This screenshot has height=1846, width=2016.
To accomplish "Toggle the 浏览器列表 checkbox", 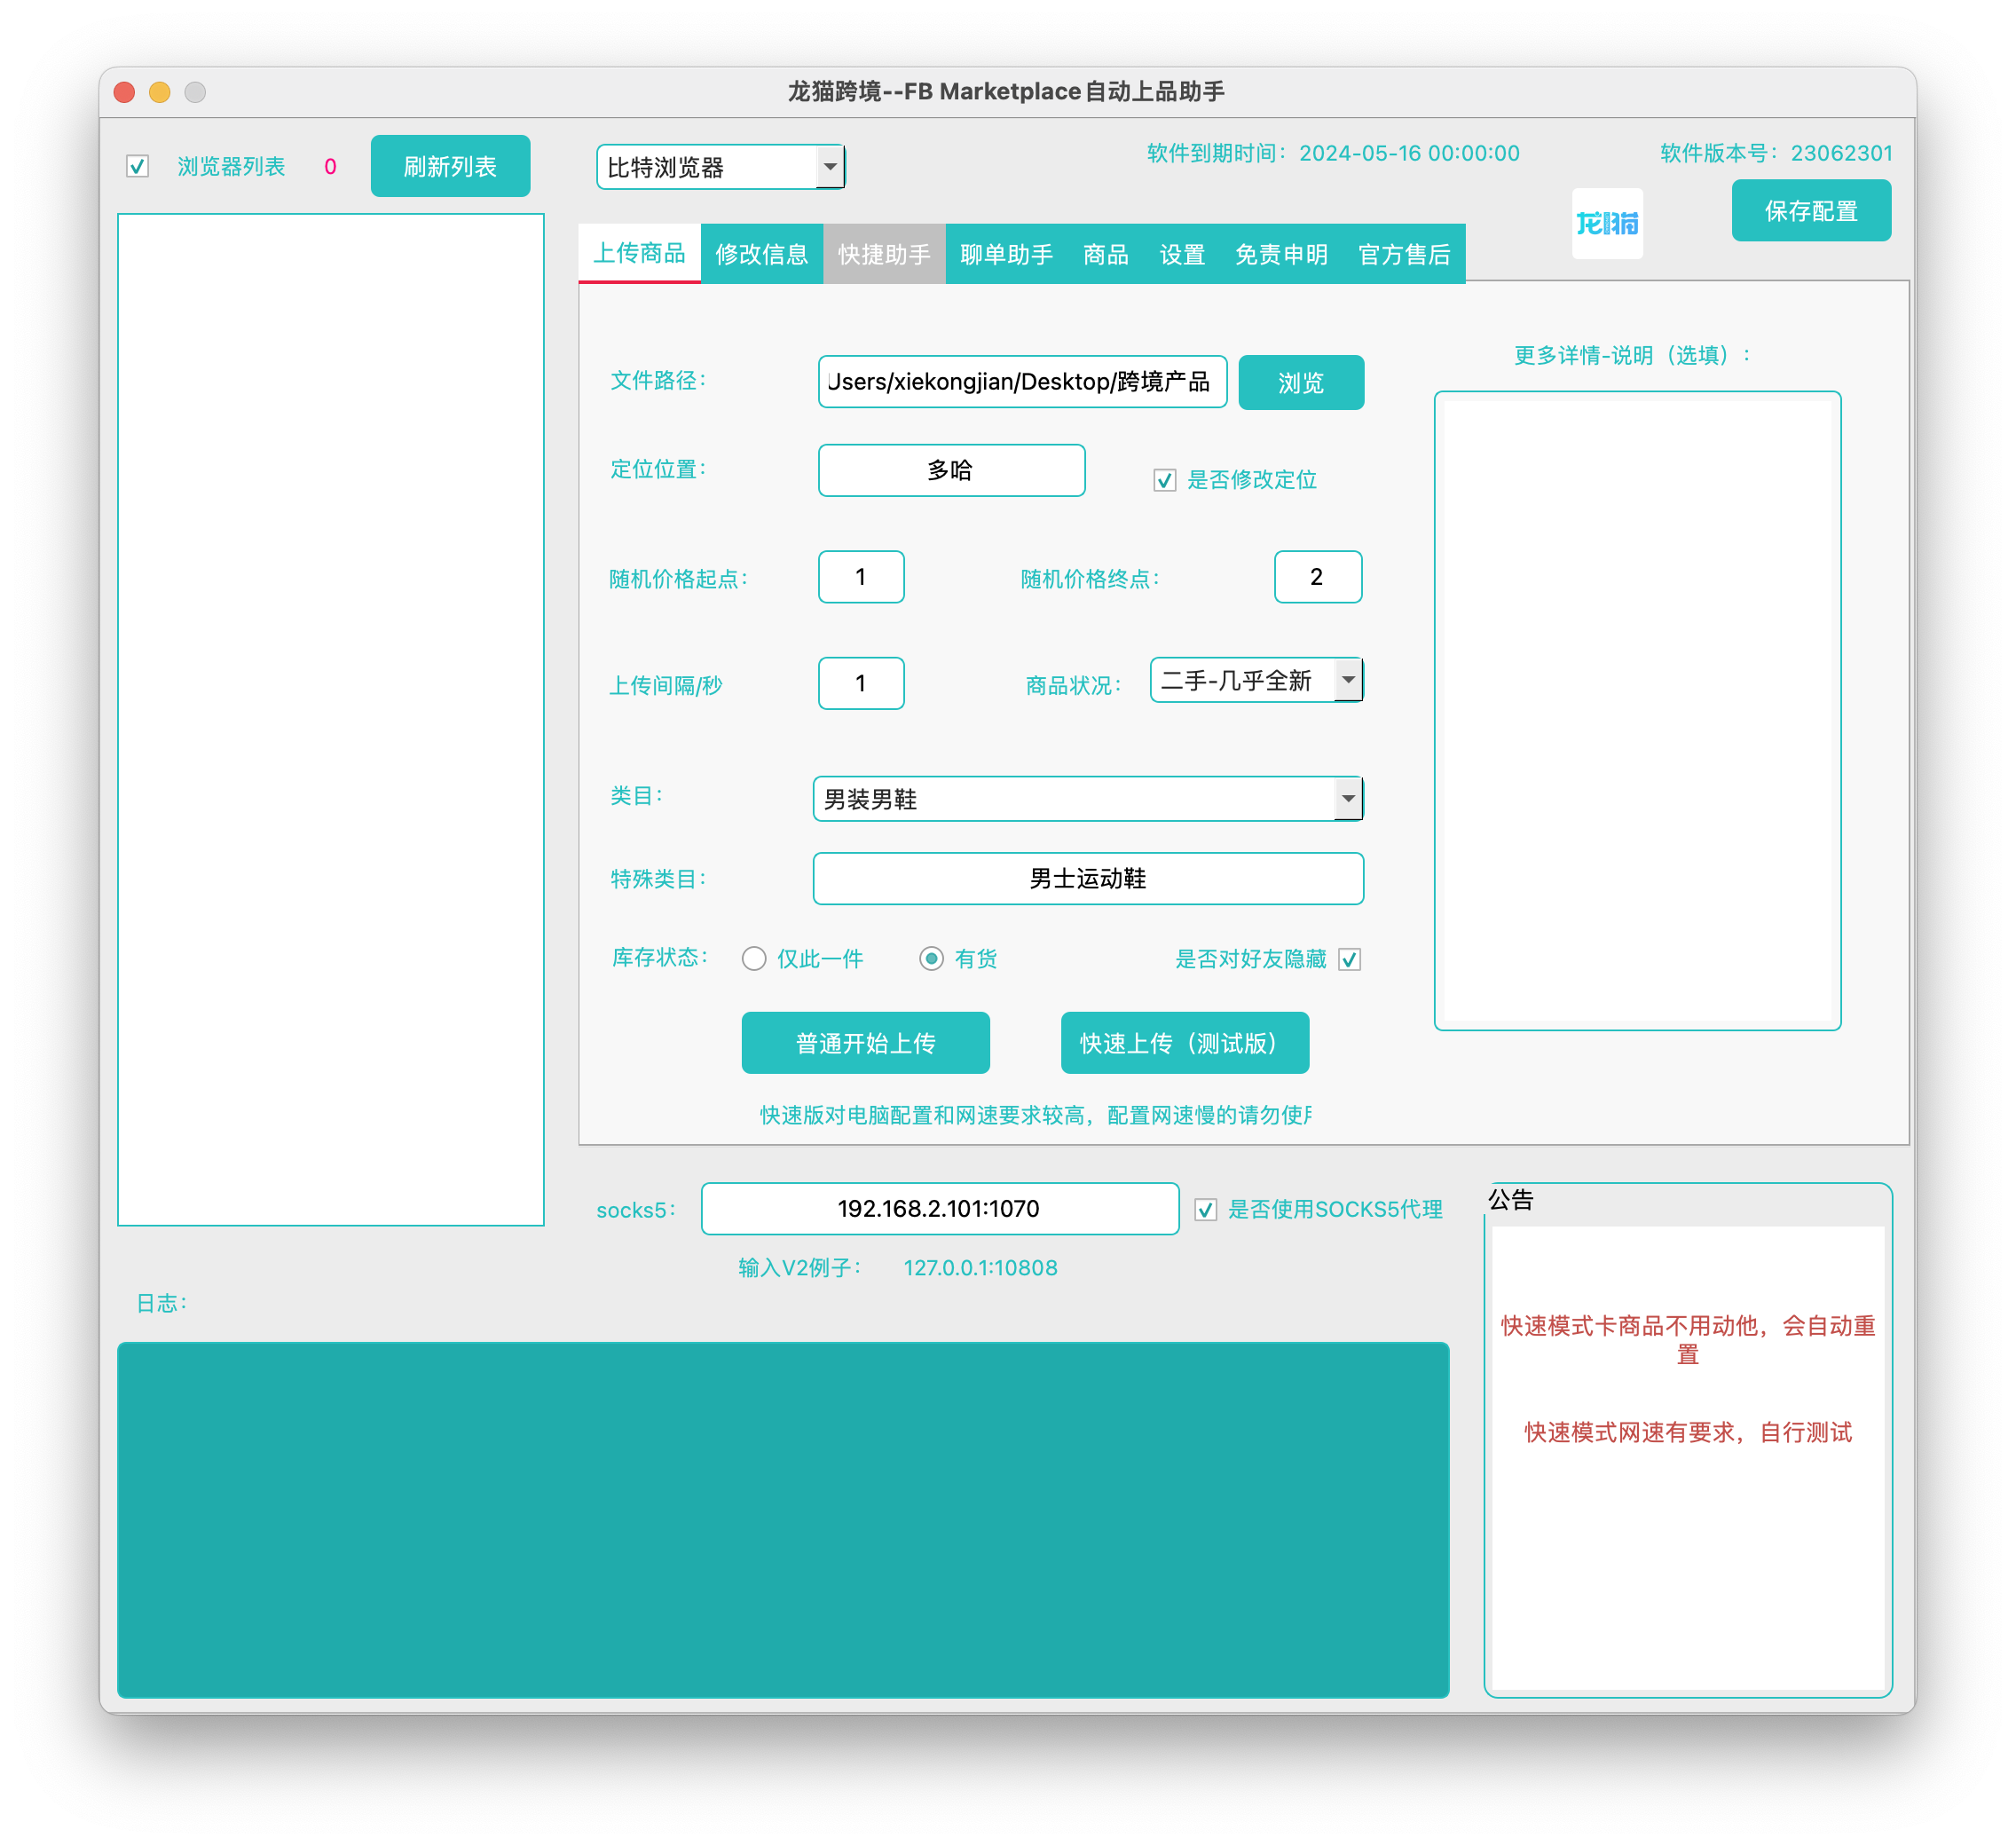I will click(138, 166).
